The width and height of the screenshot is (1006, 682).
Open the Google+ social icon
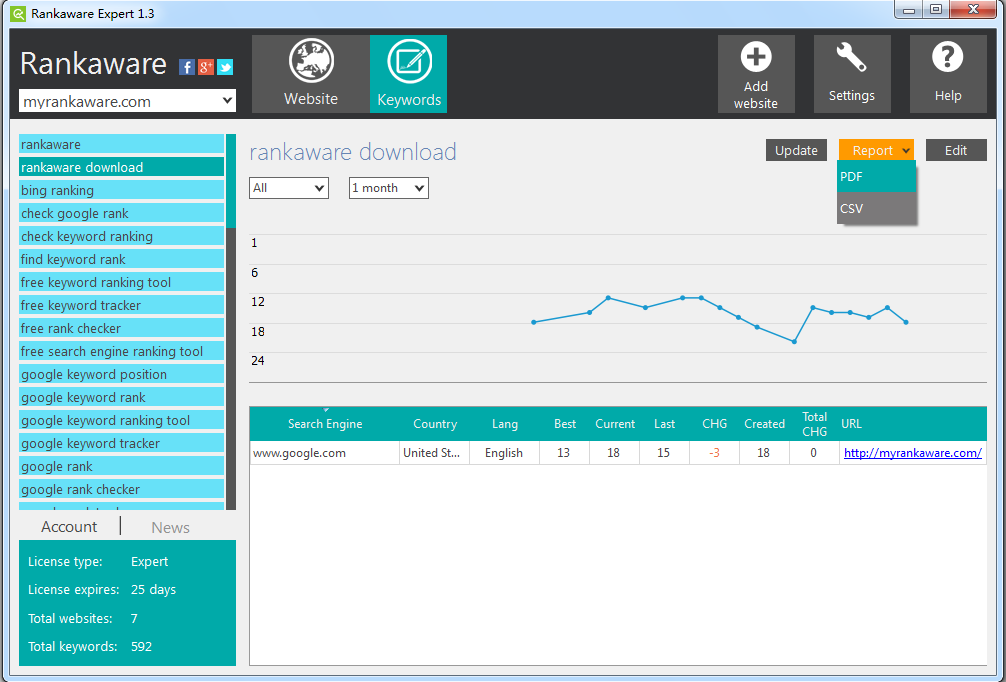tap(206, 67)
